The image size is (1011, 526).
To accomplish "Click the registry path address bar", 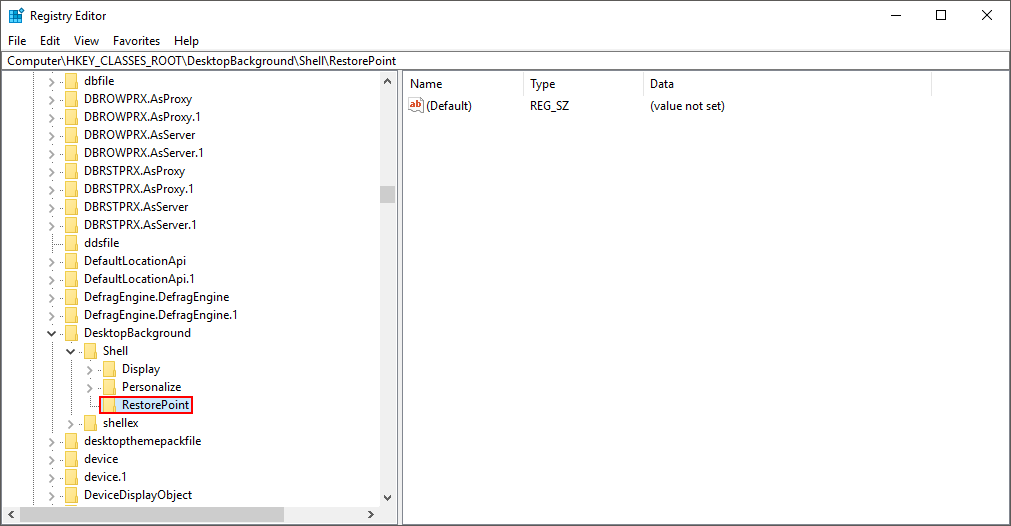I will 506,61.
